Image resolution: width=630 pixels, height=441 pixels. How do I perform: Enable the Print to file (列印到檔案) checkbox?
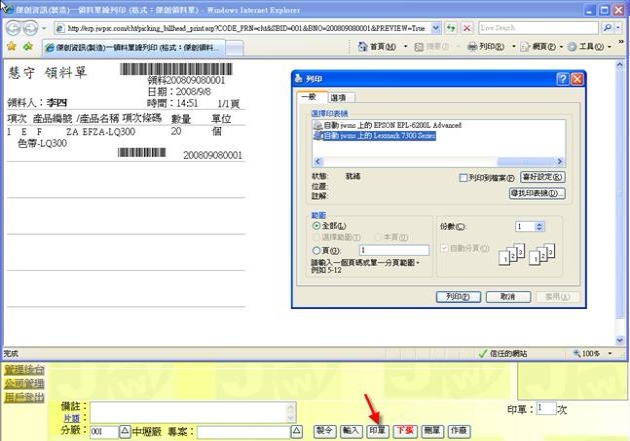(463, 177)
